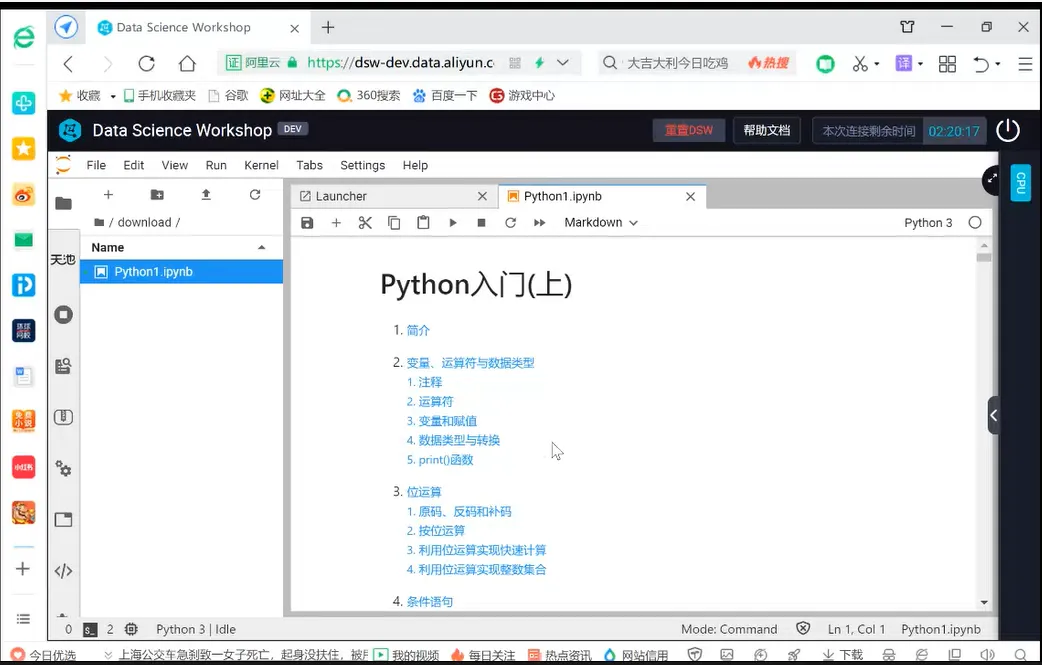1042x665 pixels.
Task: Expand the right side panel chevron
Action: tap(993, 416)
